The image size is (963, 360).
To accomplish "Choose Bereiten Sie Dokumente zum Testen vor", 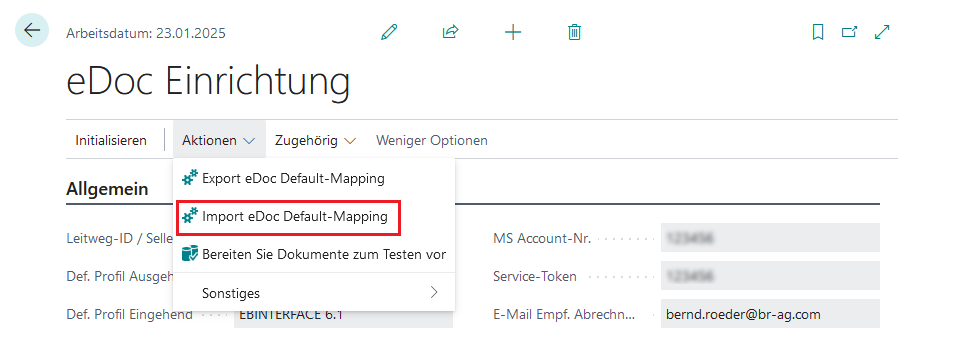I will pos(314,254).
